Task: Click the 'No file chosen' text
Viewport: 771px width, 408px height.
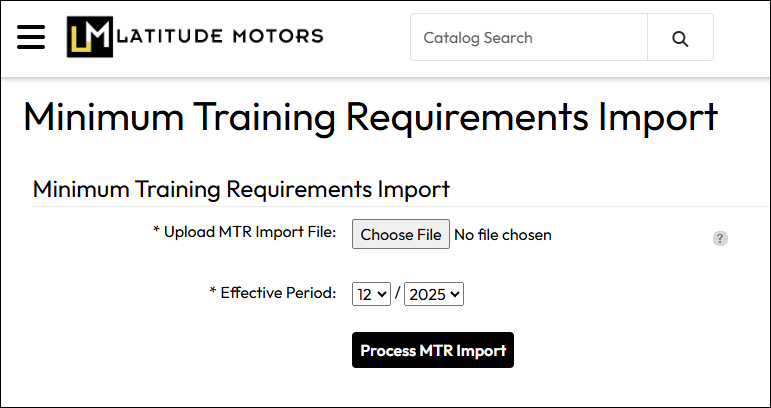Action: [x=503, y=235]
